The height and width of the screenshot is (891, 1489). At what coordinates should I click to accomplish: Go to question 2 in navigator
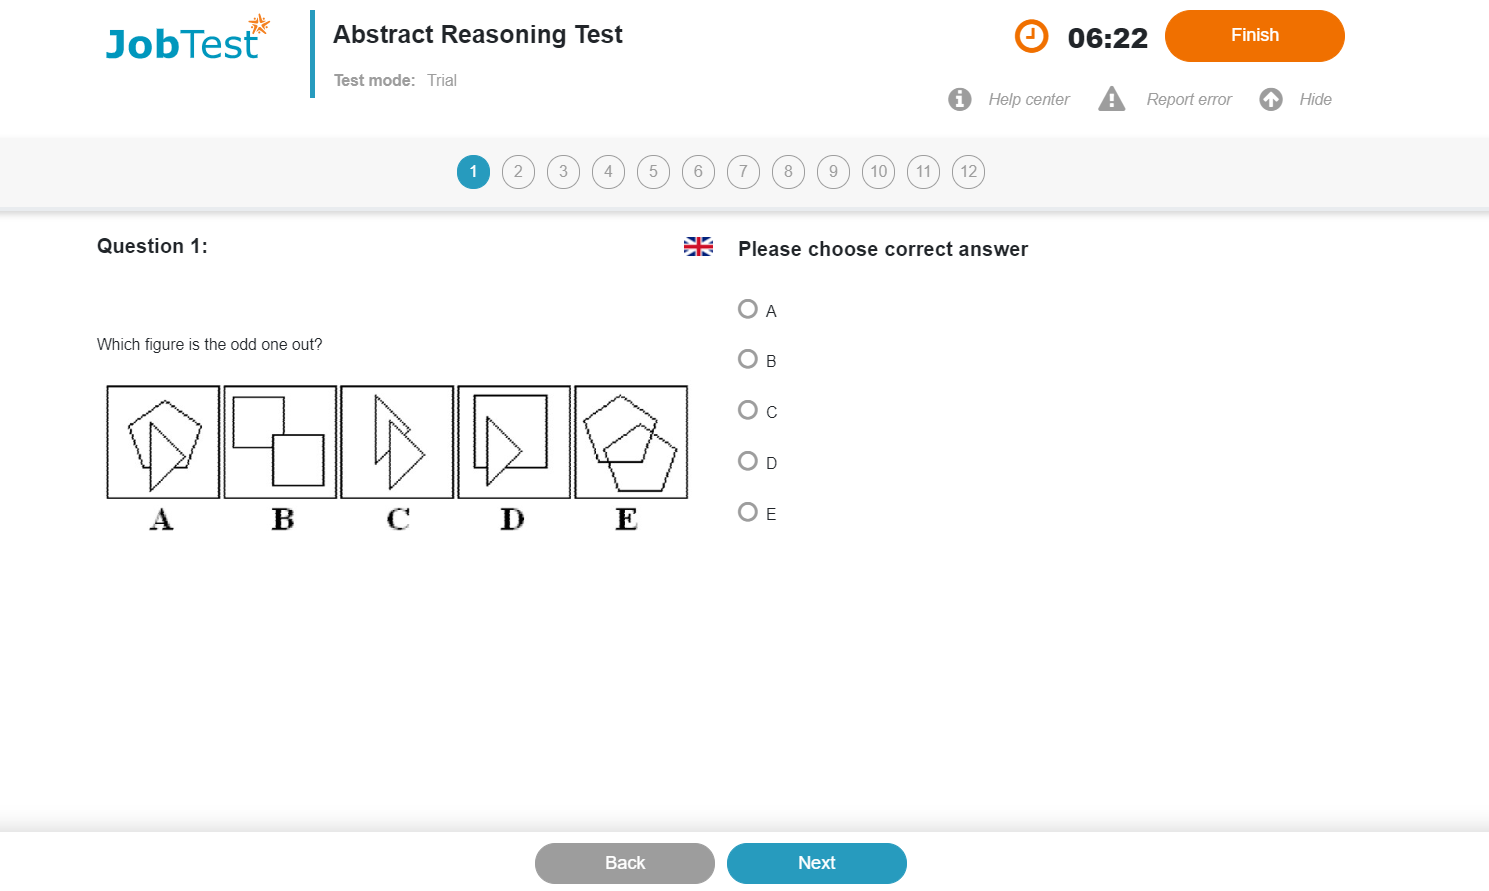tap(518, 172)
